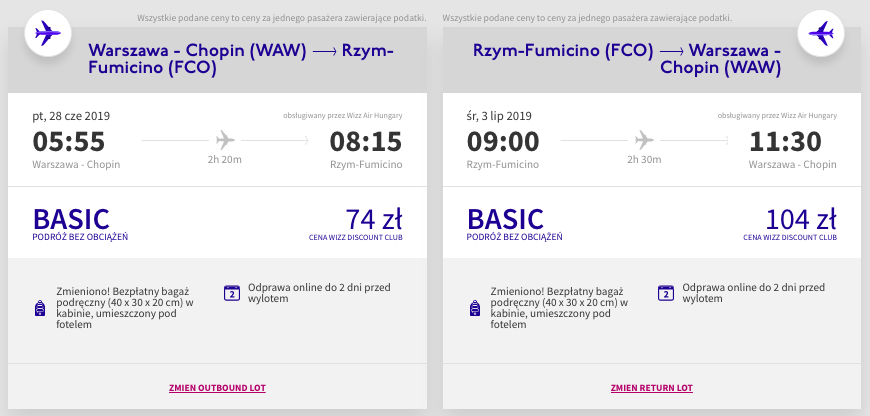Click the return online check-in calendar icon
This screenshot has width=870, height=416.
tap(666, 293)
